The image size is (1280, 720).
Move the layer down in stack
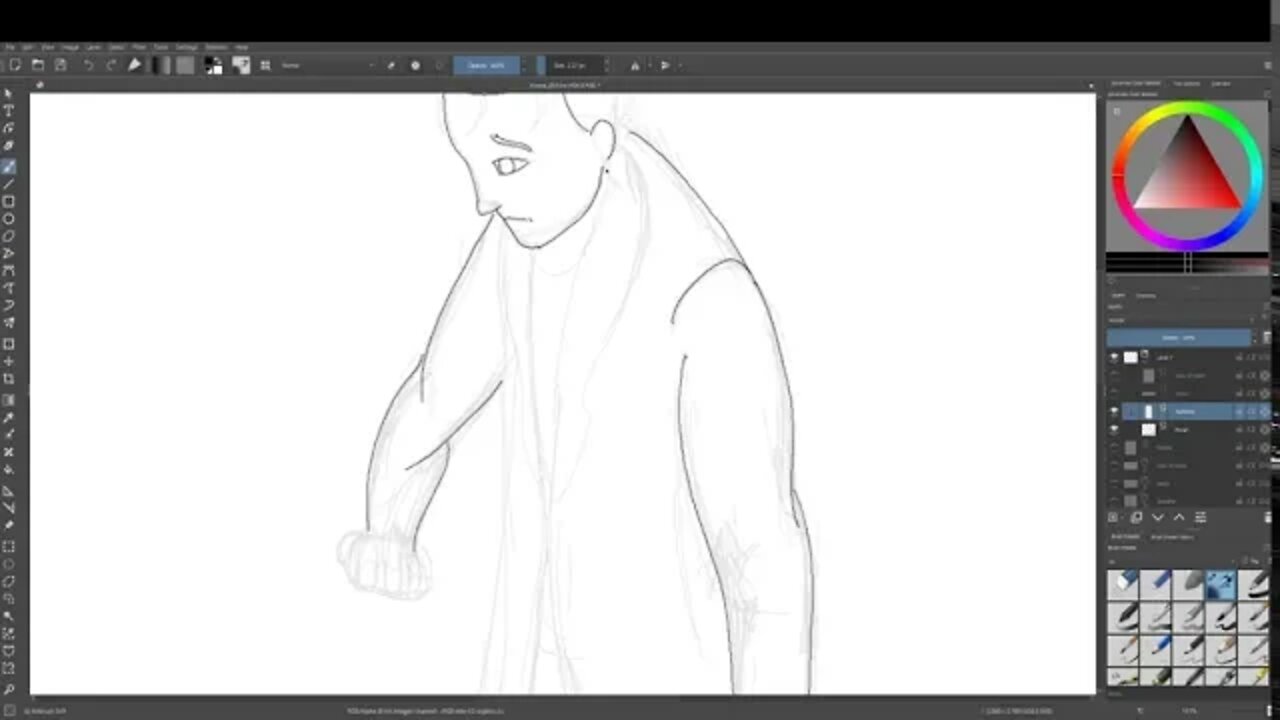(x=1157, y=517)
